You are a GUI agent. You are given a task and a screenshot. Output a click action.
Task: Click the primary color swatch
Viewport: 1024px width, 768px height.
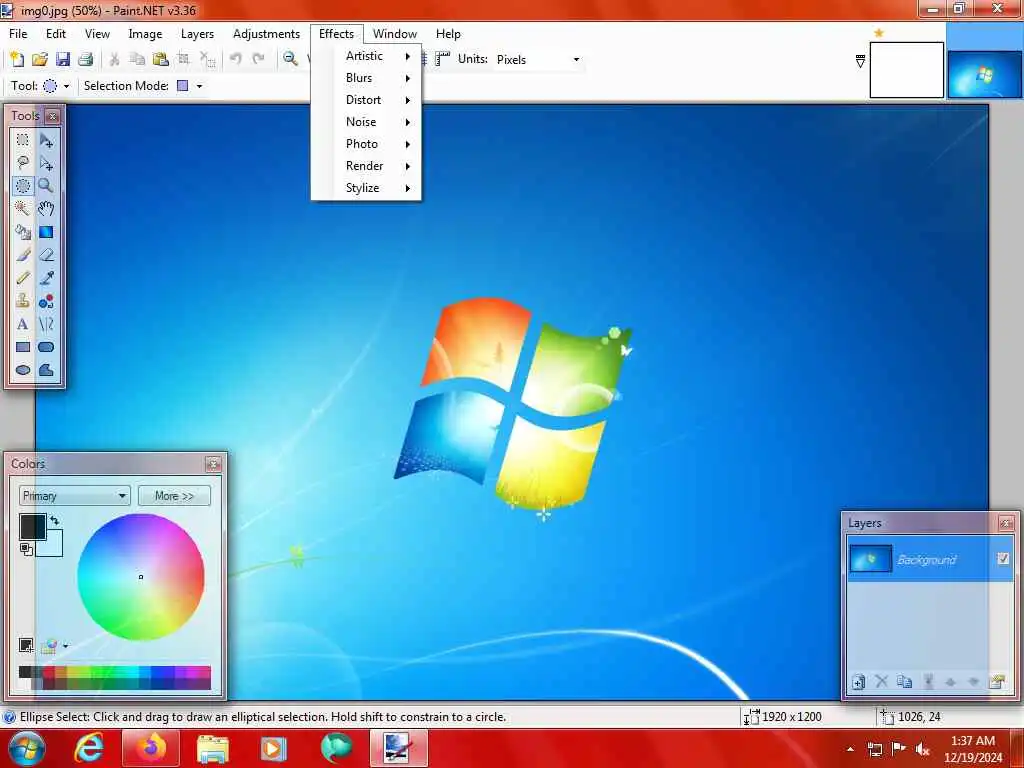pos(32,526)
